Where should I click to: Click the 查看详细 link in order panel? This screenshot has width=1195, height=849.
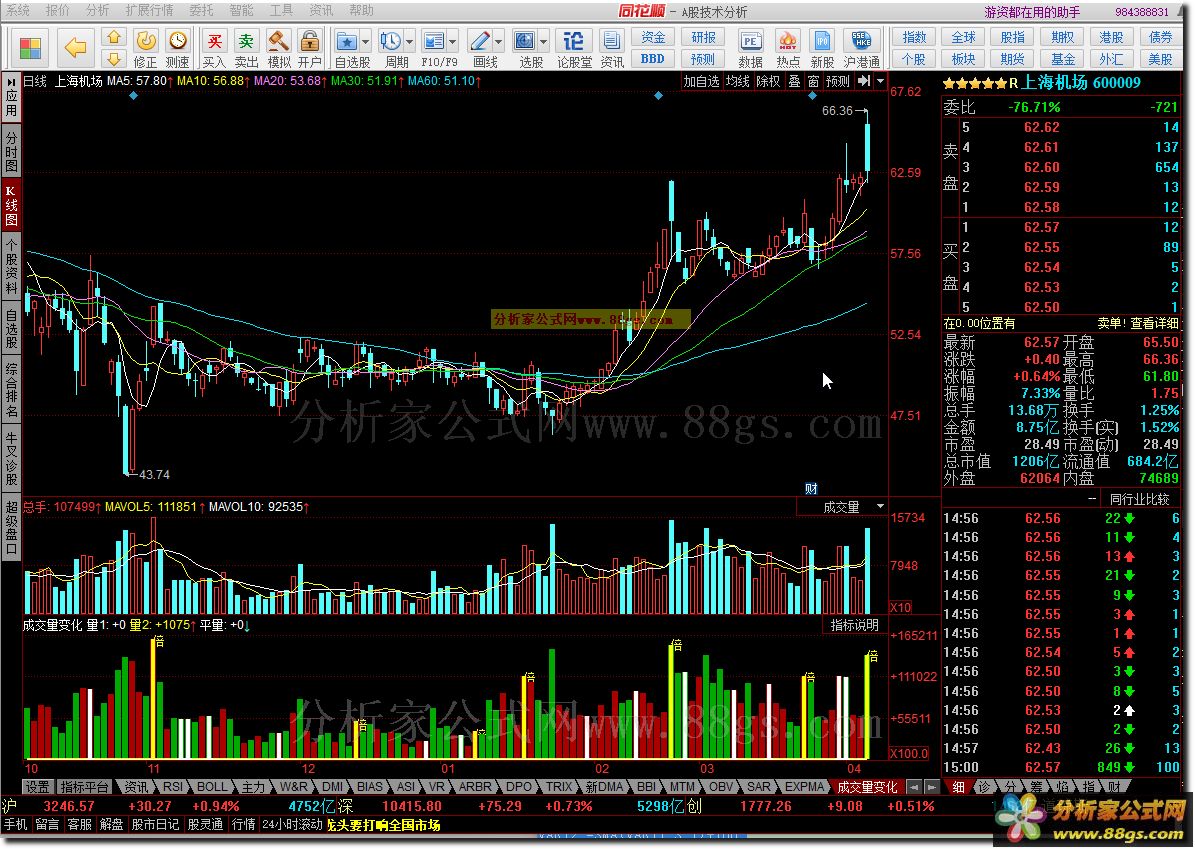click(x=1154, y=323)
